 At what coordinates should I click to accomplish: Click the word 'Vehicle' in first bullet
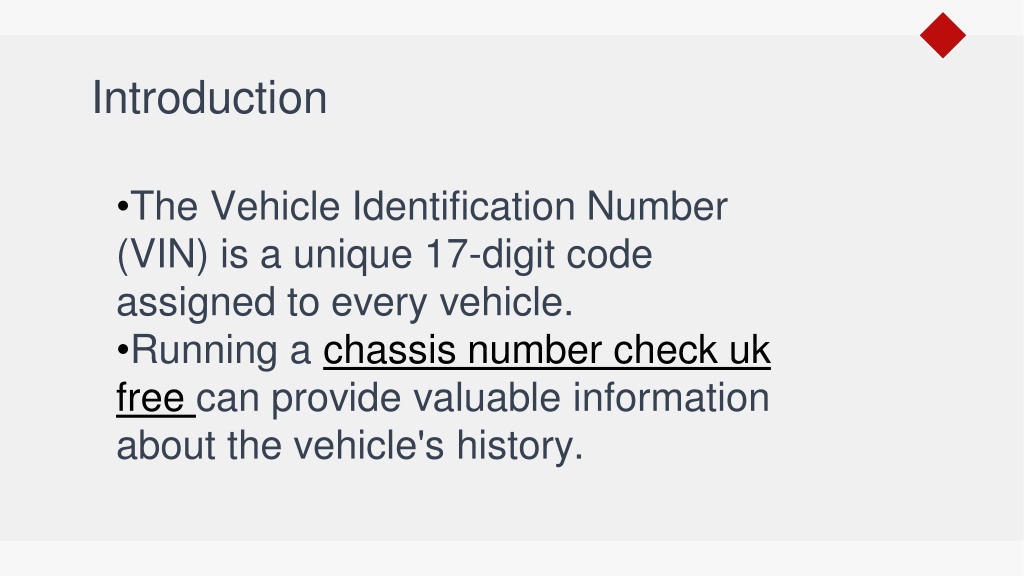coord(275,206)
